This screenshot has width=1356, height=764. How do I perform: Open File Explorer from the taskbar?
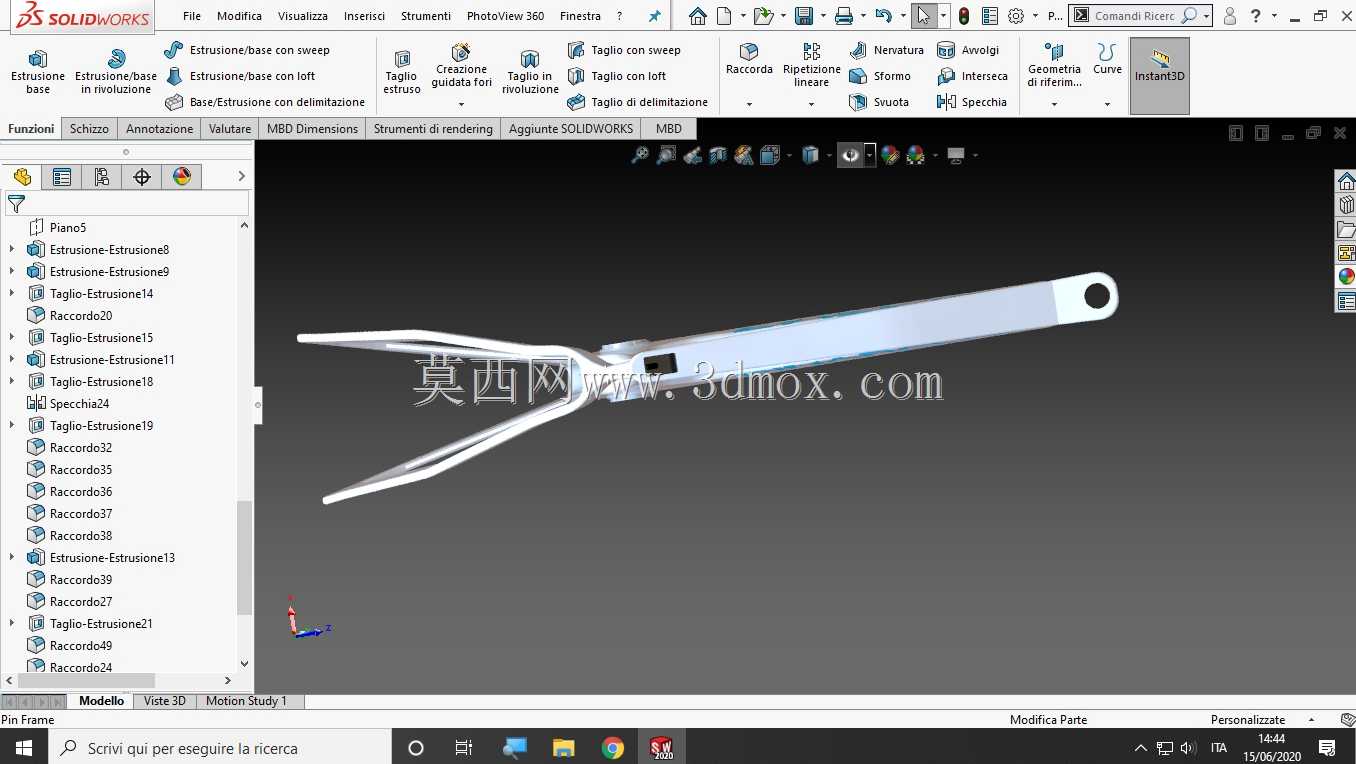pyautogui.click(x=564, y=748)
